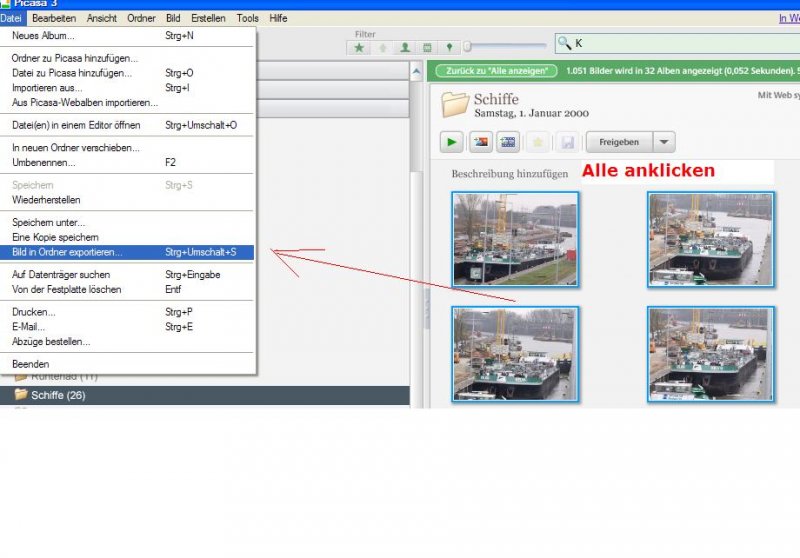Open the Bearbeiten menu
Screen dimensions: 800x558
point(53,18)
